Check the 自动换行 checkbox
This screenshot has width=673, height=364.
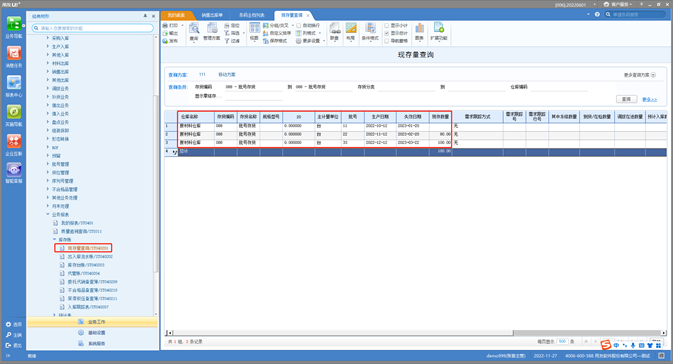coord(299,26)
